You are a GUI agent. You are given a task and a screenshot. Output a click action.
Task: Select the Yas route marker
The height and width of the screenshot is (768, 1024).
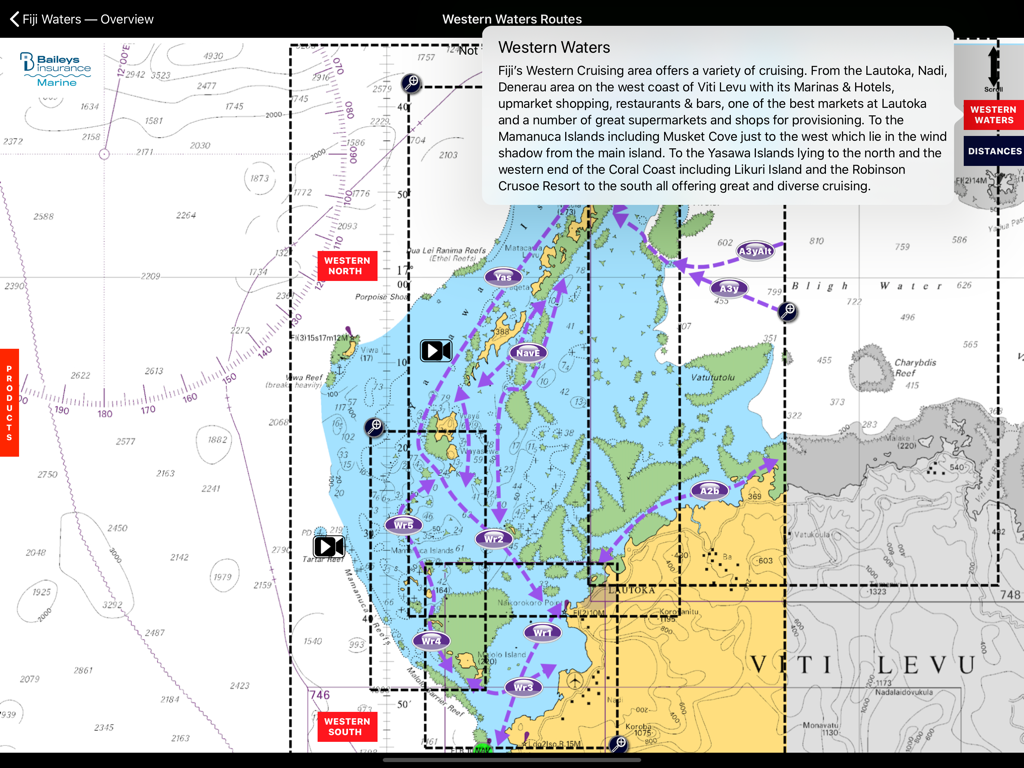tap(501, 274)
